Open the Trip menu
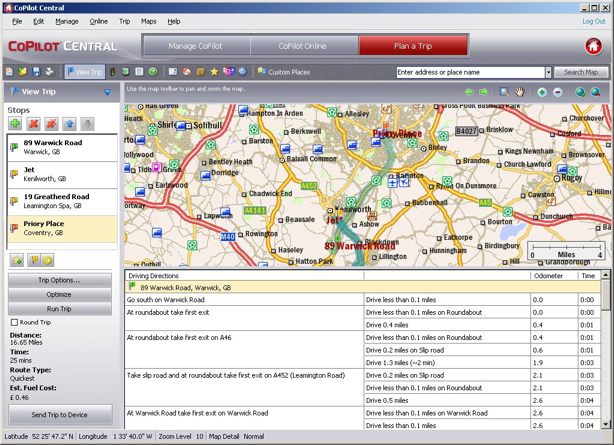Viewport: 614px width, 445px height. tap(125, 21)
